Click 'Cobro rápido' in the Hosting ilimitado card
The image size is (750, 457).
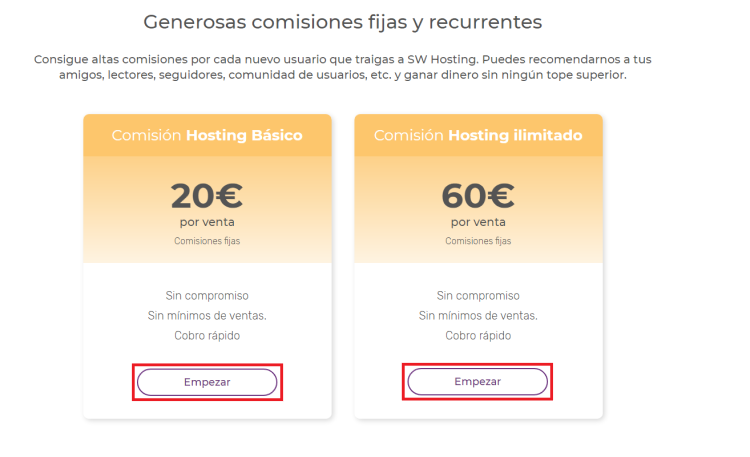tap(478, 336)
